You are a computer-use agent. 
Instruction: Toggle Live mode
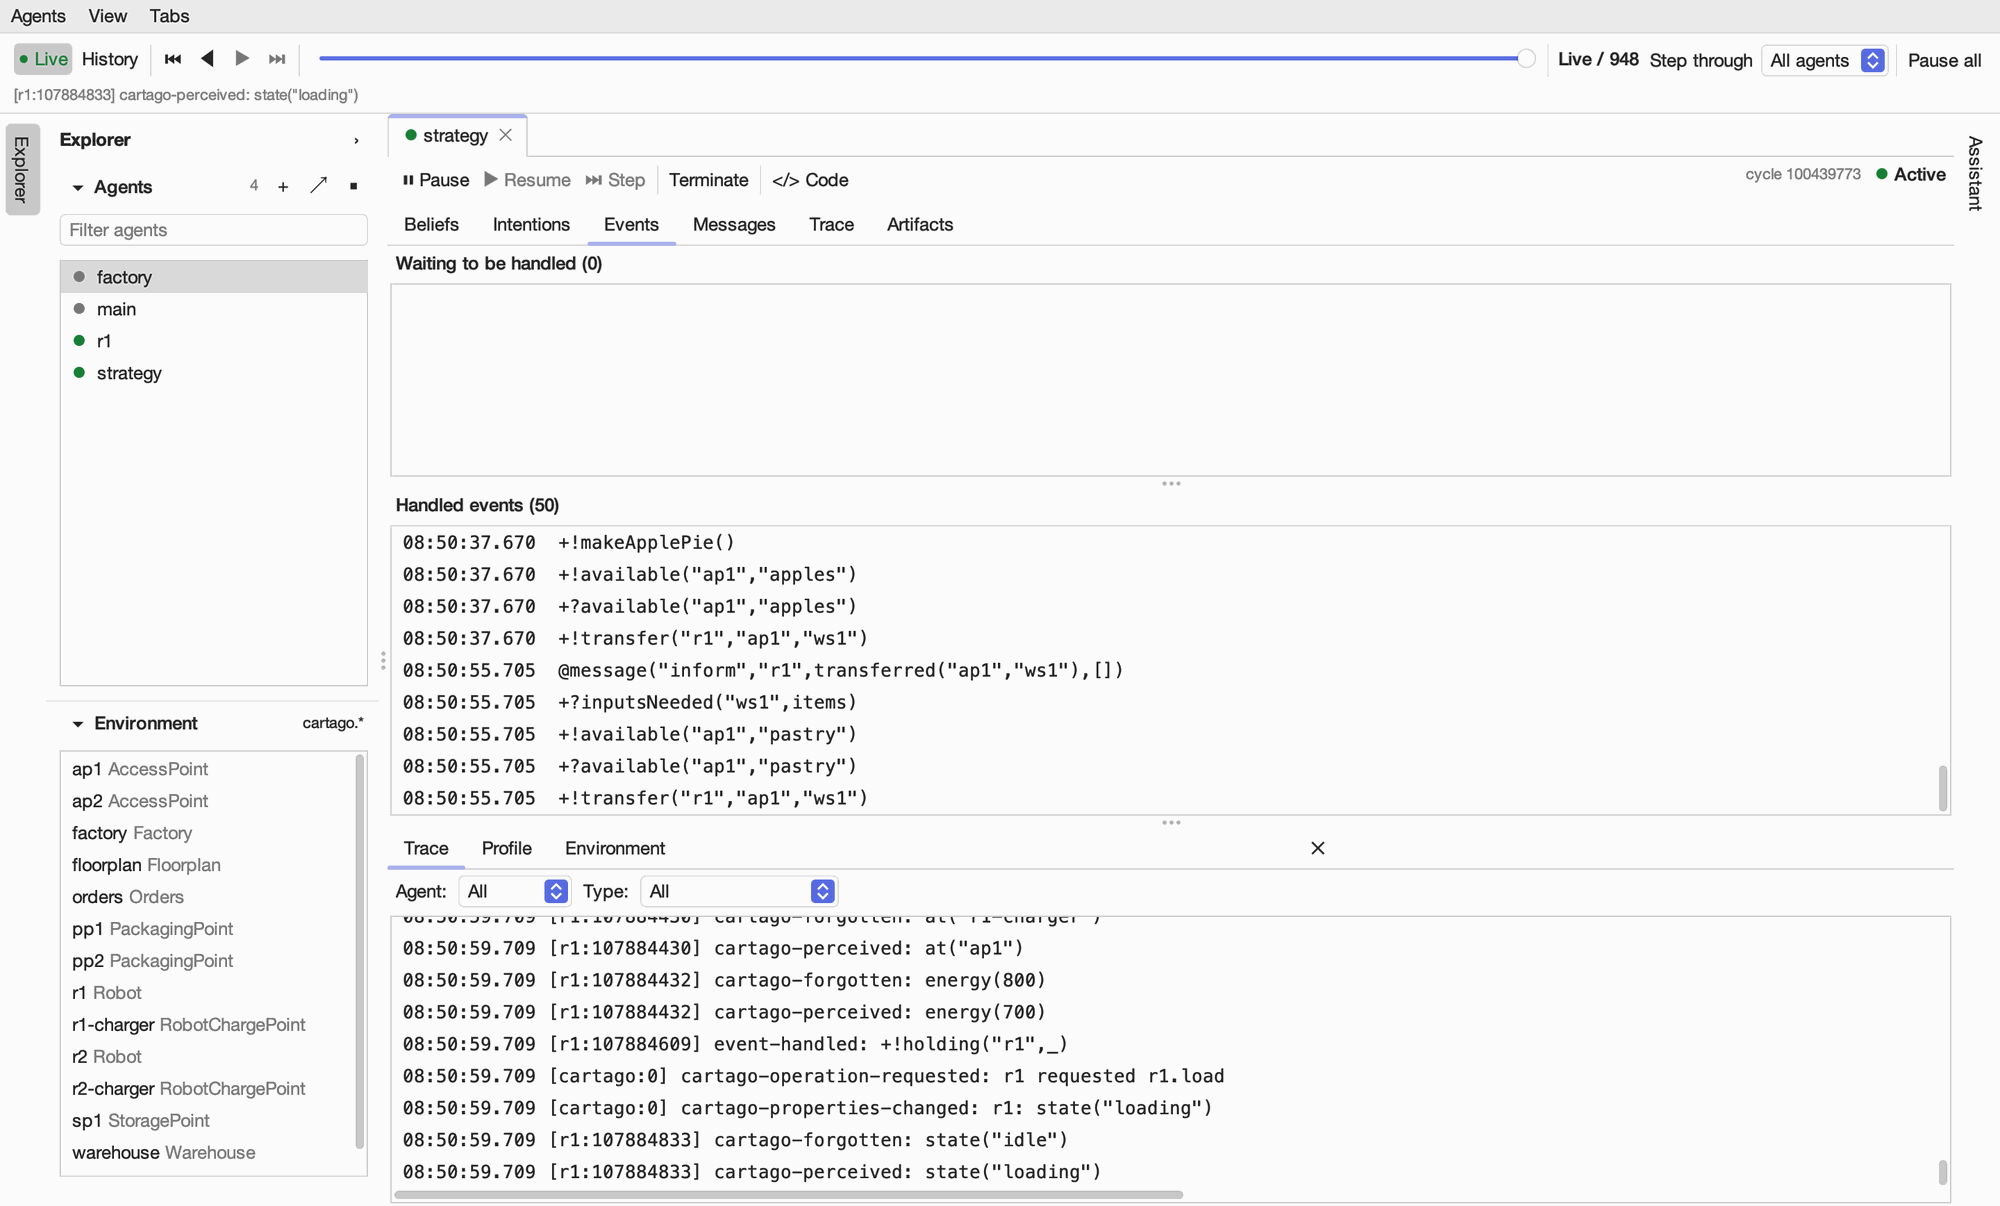(x=43, y=59)
